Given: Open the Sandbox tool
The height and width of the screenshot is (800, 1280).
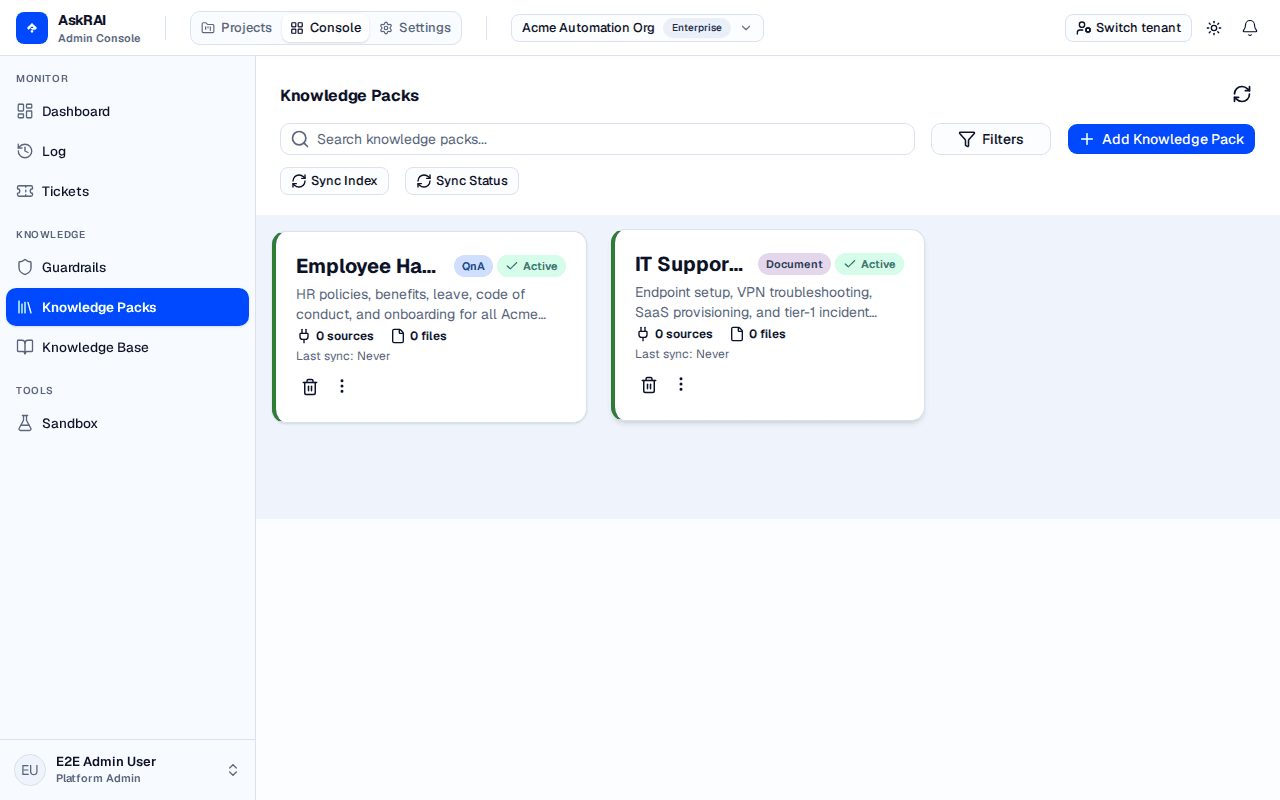Looking at the screenshot, I should (x=127, y=423).
